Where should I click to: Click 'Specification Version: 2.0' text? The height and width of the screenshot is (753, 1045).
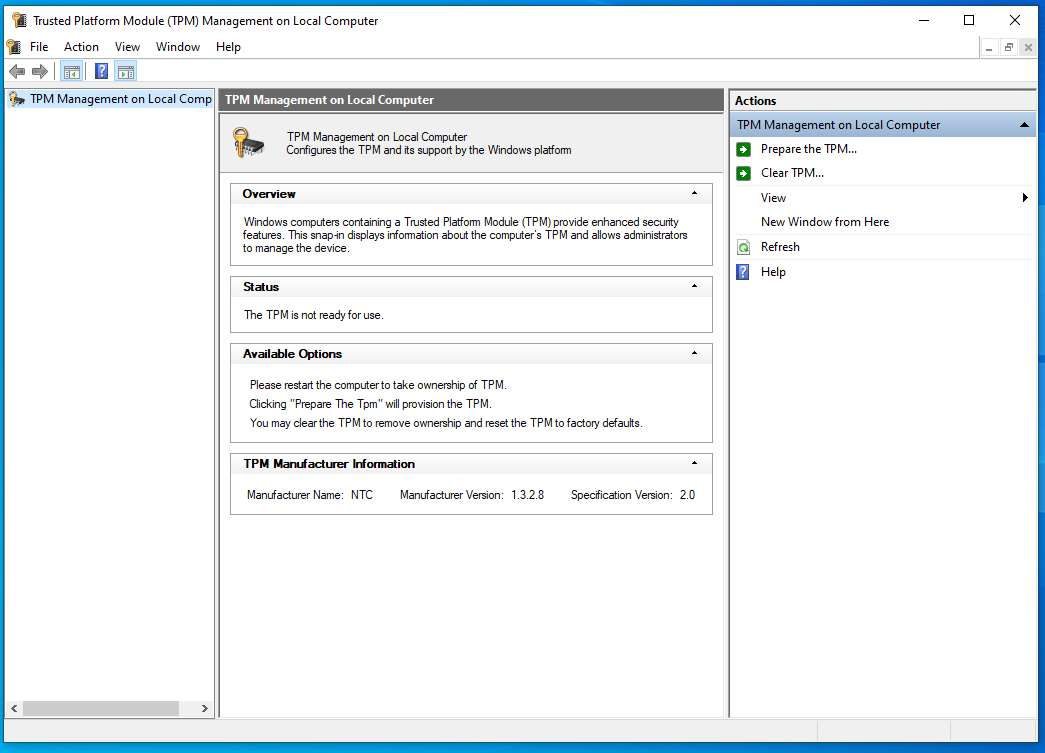(x=632, y=495)
